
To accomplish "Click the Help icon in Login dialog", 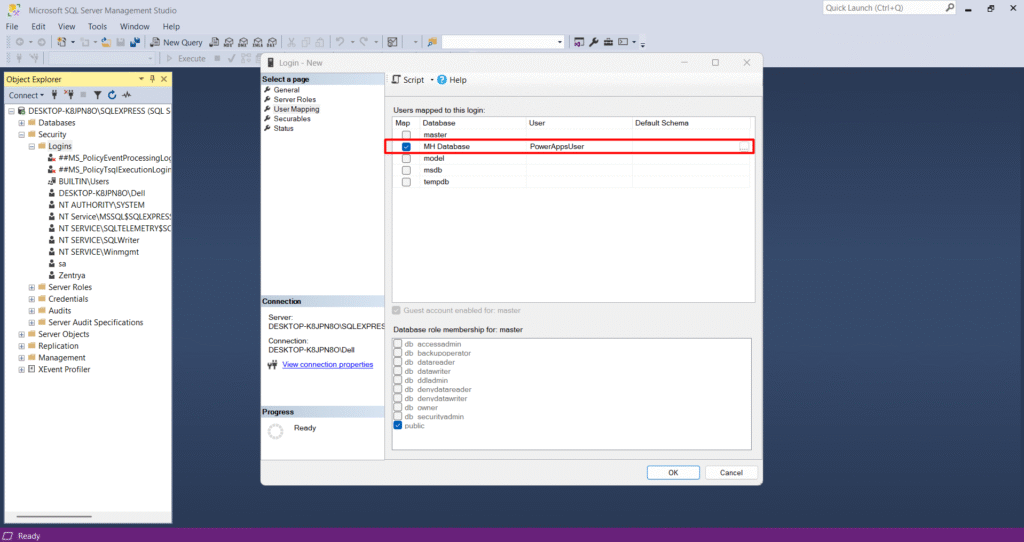I will pyautogui.click(x=442, y=80).
